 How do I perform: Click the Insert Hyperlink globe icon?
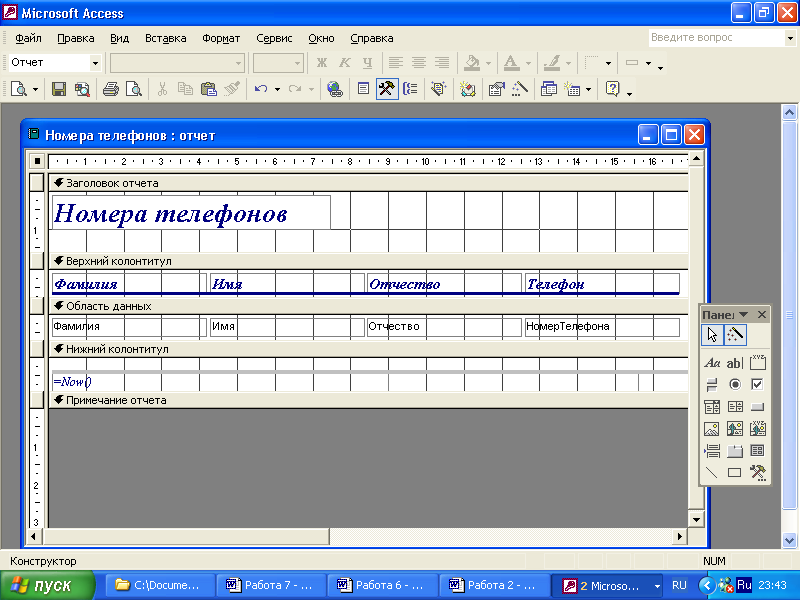point(335,89)
